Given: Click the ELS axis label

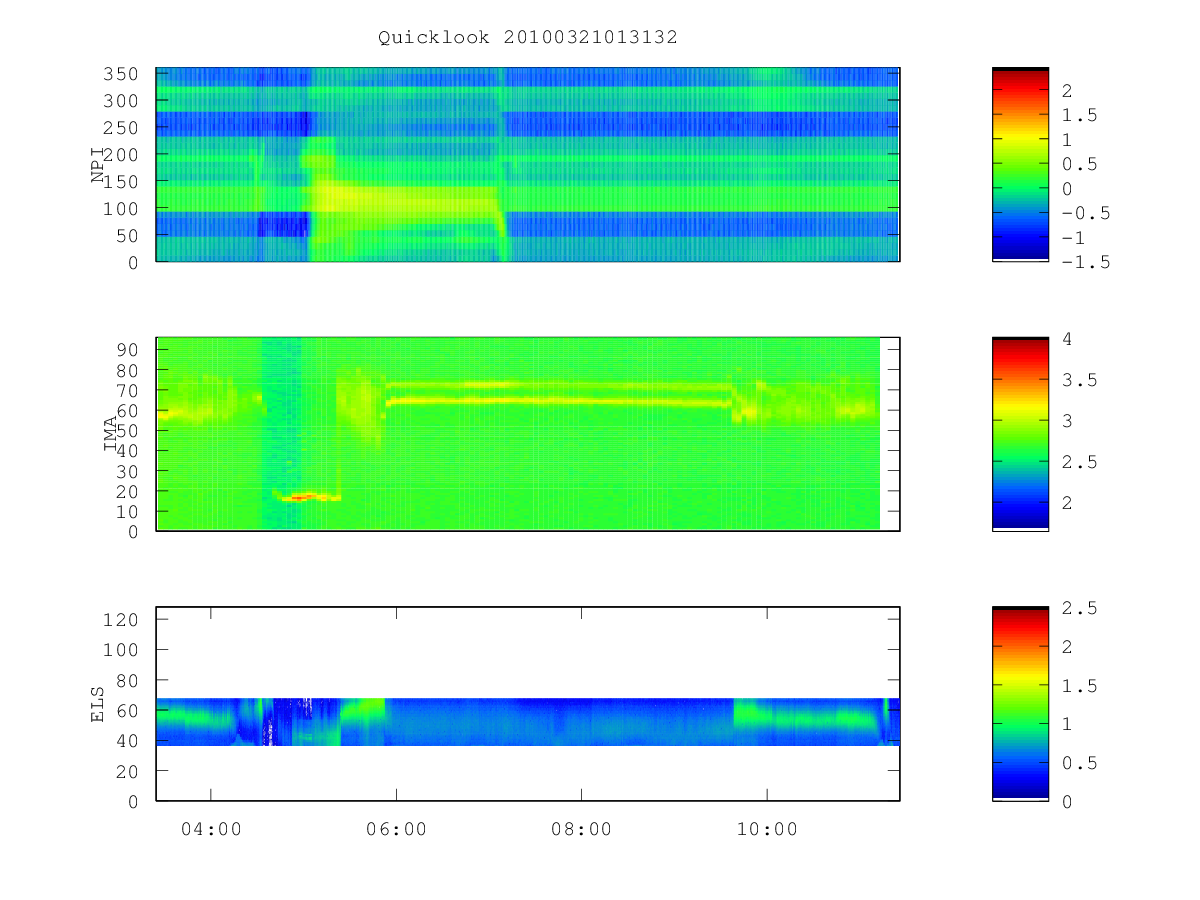Looking at the screenshot, I should 98,705.
